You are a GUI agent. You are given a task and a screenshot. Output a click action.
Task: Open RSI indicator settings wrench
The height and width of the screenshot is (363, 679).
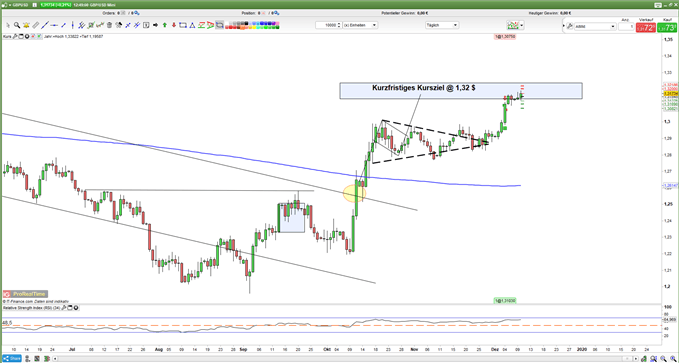[x=65, y=308]
